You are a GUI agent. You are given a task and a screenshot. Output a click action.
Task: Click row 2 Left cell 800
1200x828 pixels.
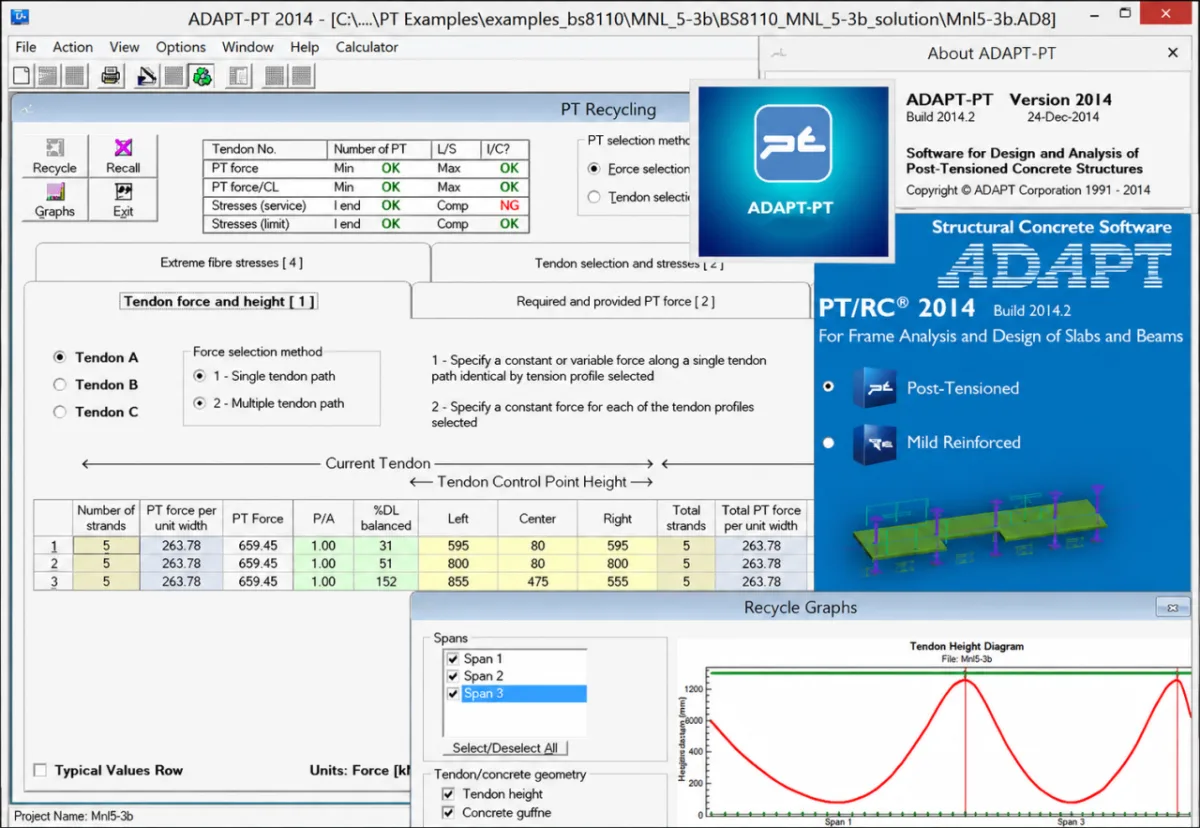(458, 564)
